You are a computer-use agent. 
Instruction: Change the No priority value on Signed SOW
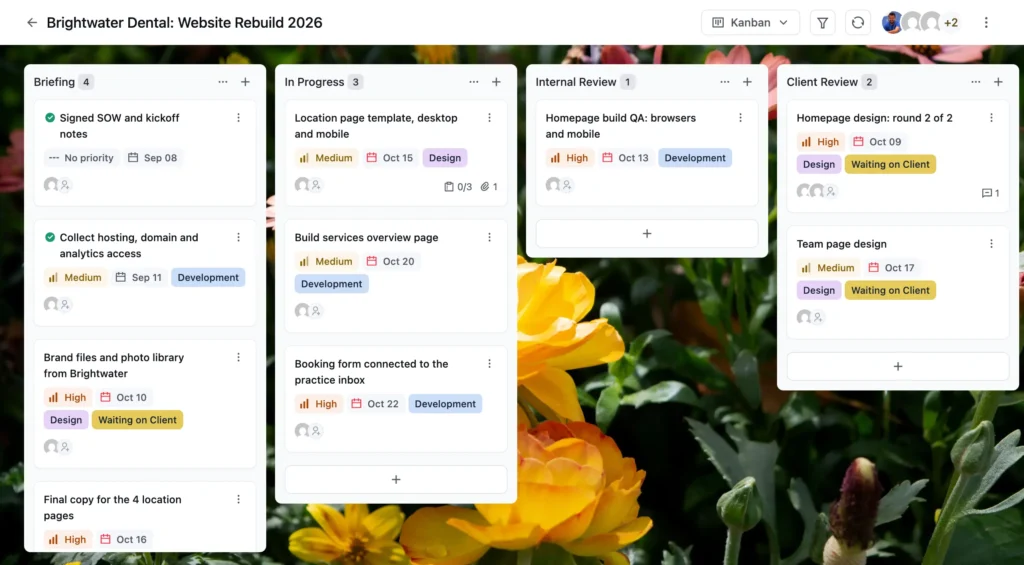pyautogui.click(x=82, y=157)
